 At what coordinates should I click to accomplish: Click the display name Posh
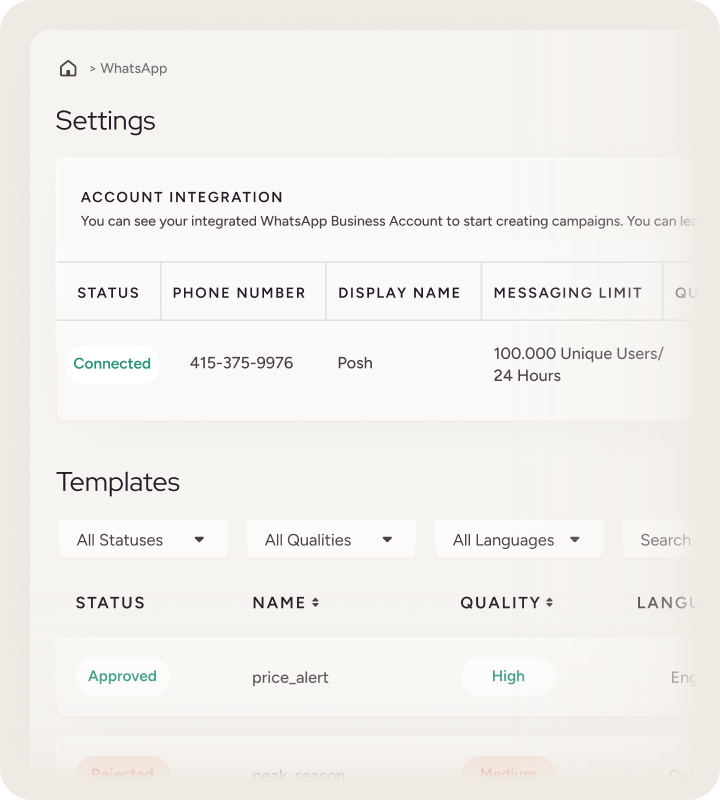tap(355, 363)
